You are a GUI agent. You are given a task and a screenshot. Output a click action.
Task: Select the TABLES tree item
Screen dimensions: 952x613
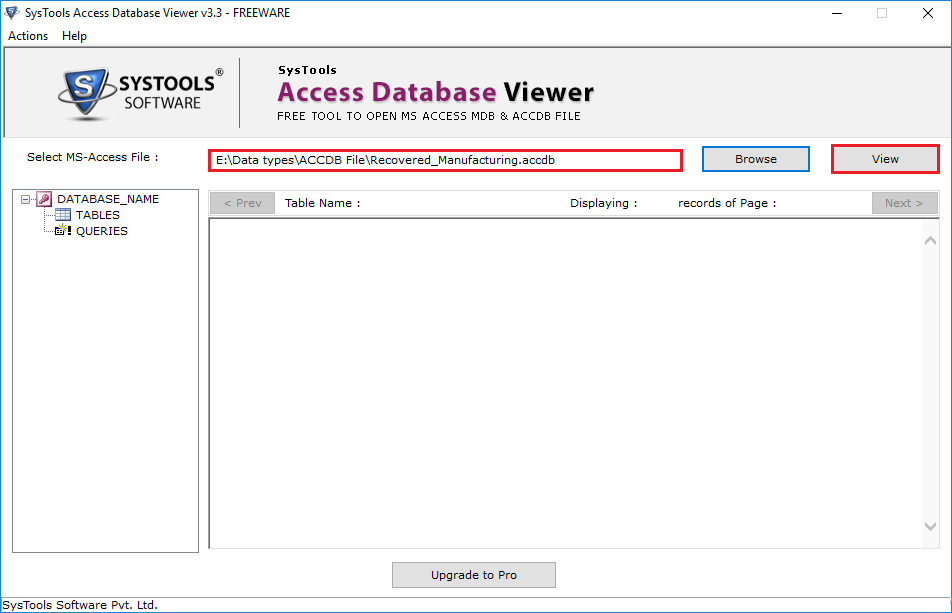click(98, 215)
